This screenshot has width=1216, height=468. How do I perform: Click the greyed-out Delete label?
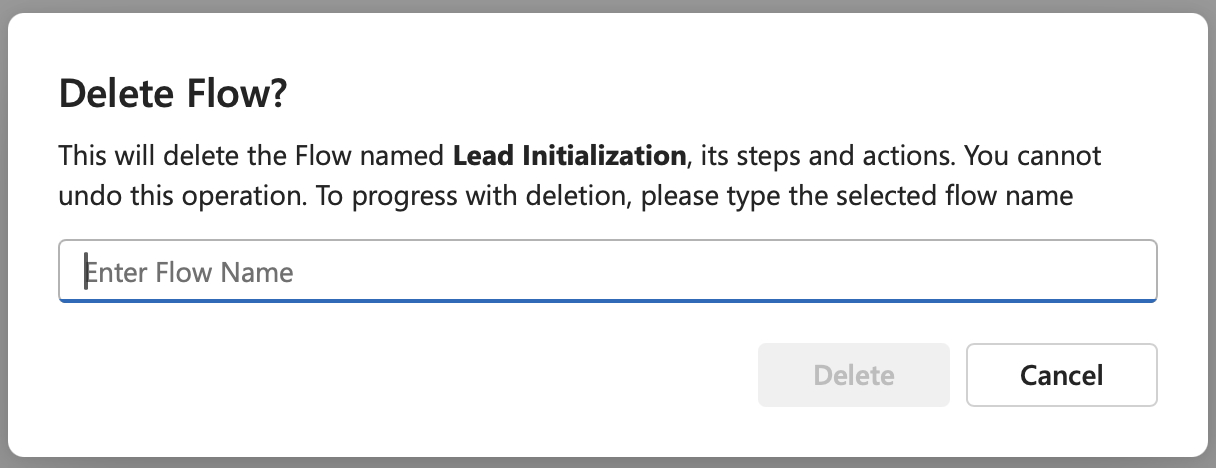tap(853, 376)
